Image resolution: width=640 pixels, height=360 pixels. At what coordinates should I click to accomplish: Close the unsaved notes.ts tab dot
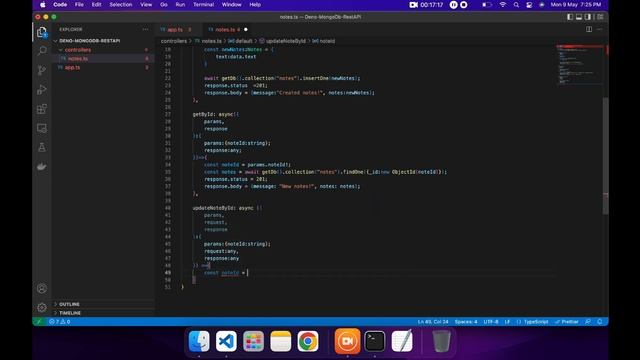pos(246,29)
